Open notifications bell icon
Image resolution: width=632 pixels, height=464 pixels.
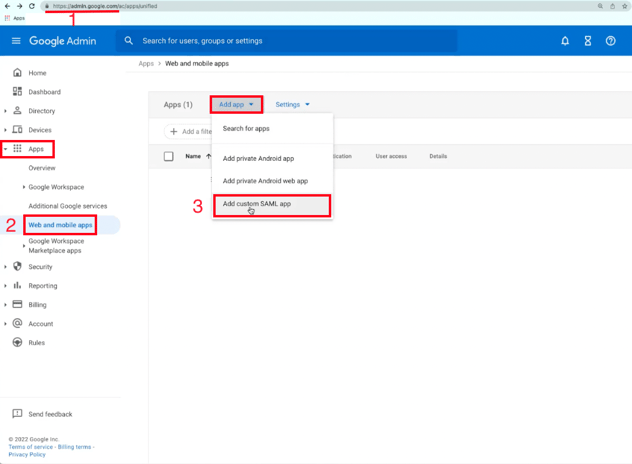point(565,41)
